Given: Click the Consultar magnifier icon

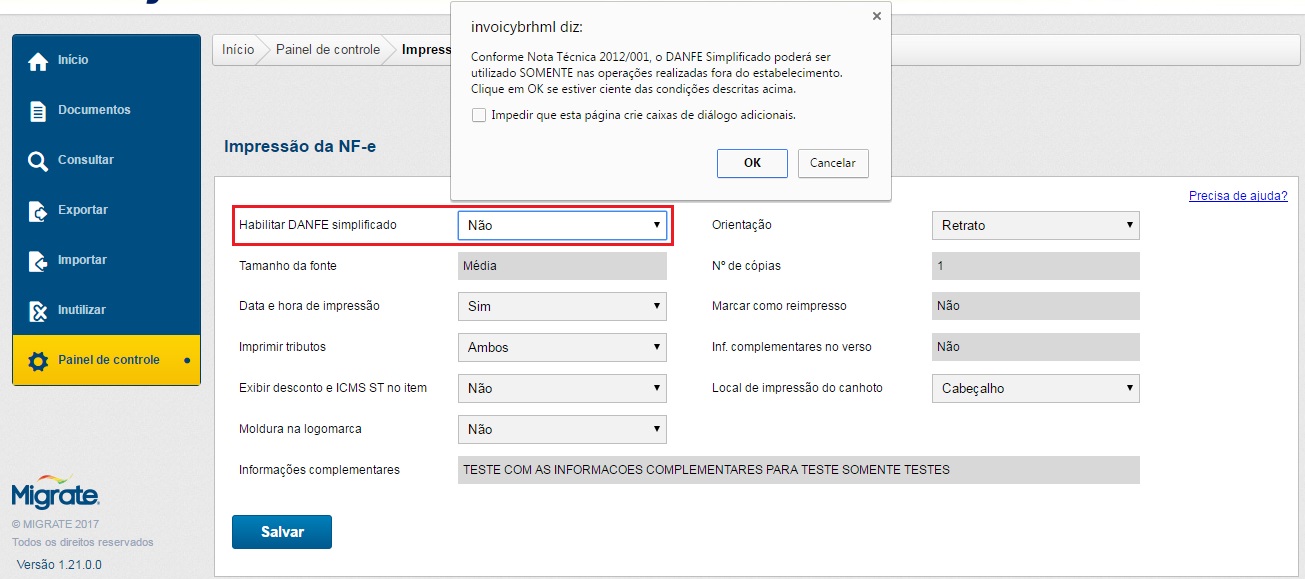Looking at the screenshot, I should [38, 161].
